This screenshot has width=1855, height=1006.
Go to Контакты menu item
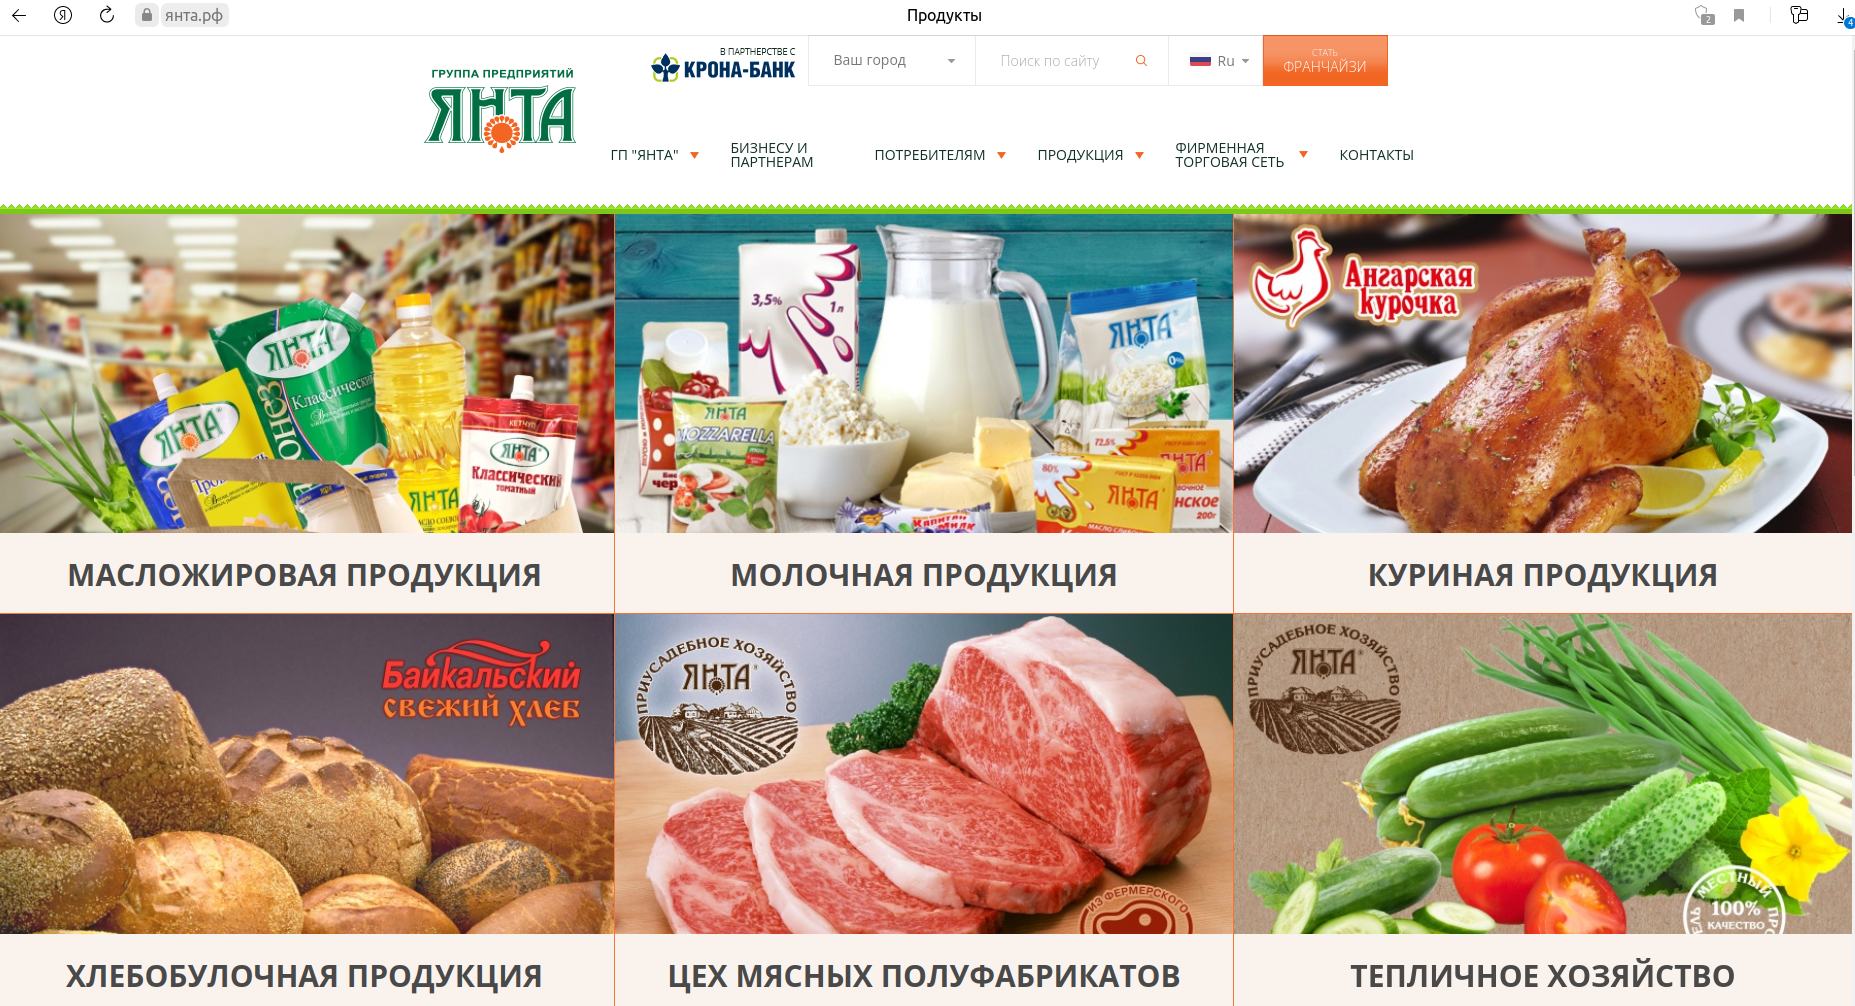tap(1376, 155)
